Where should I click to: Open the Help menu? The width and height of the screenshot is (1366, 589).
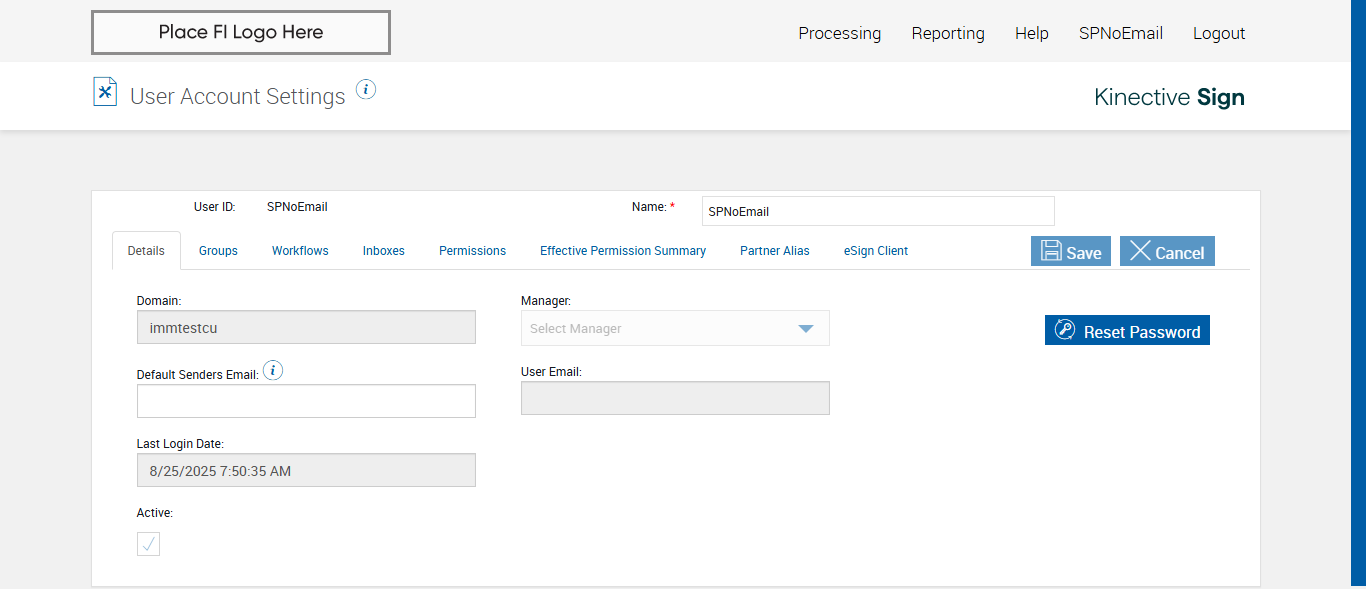pos(1031,33)
